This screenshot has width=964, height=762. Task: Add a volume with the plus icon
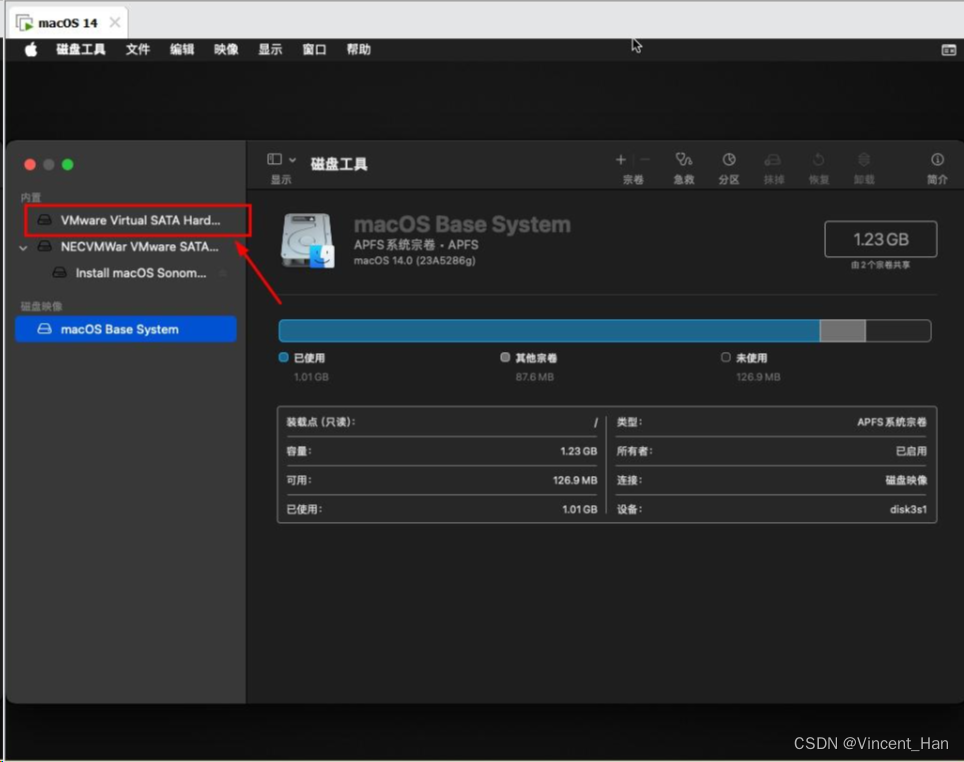(621, 160)
